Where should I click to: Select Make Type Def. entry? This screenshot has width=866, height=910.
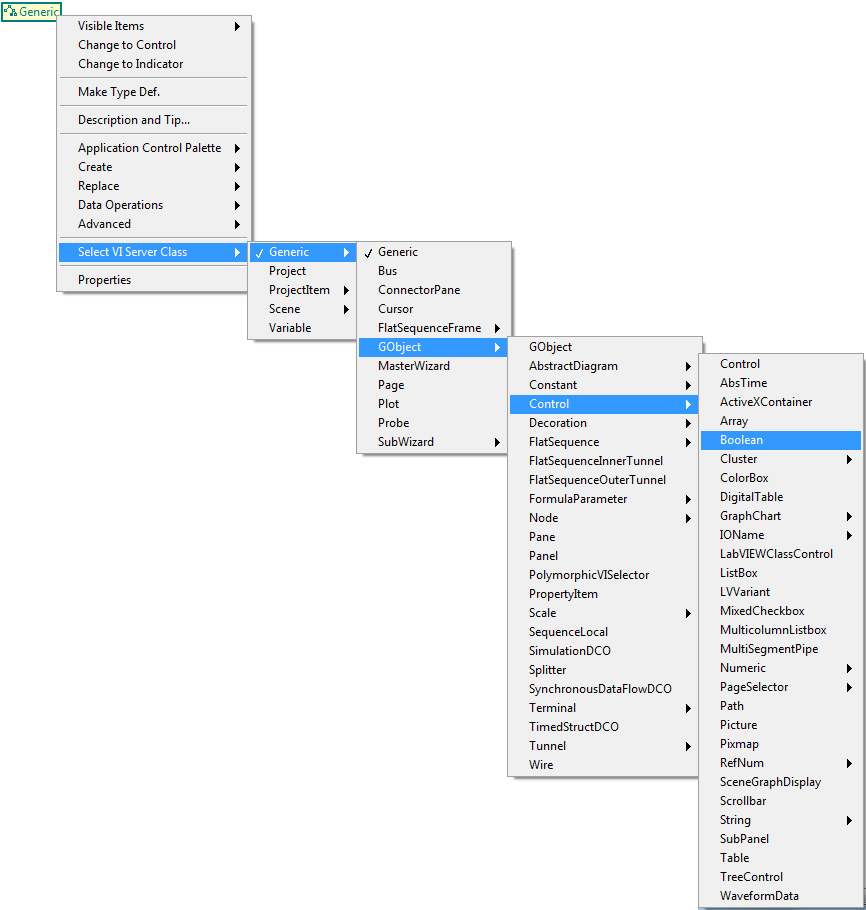point(154,92)
